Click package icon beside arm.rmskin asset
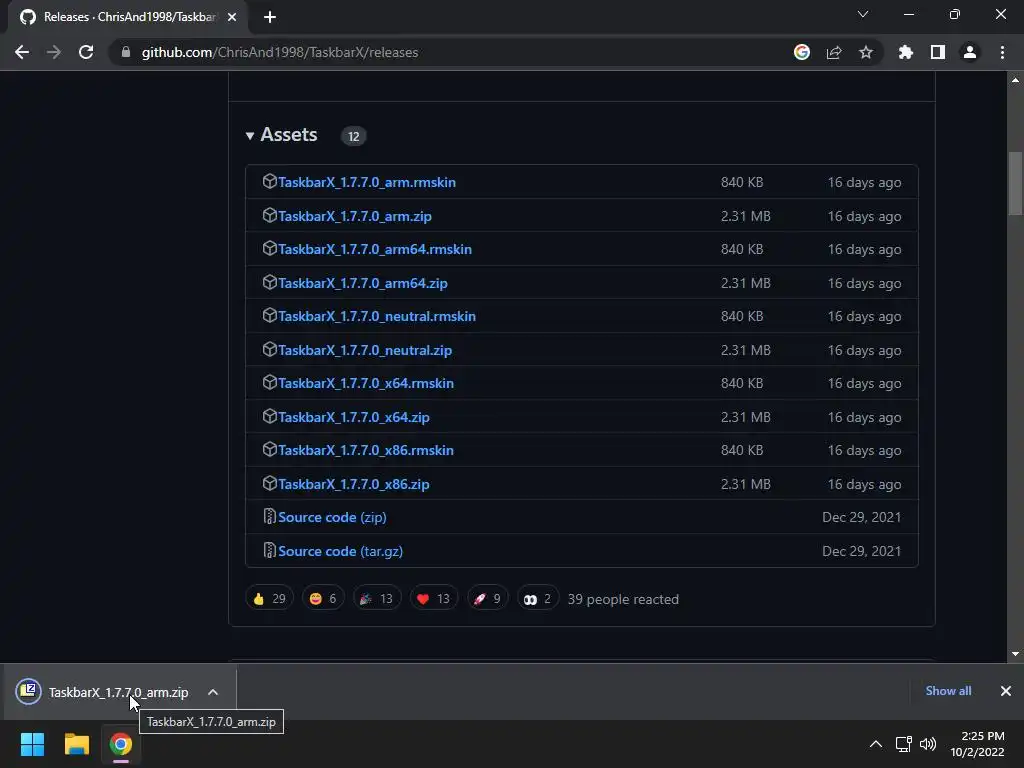 270,182
